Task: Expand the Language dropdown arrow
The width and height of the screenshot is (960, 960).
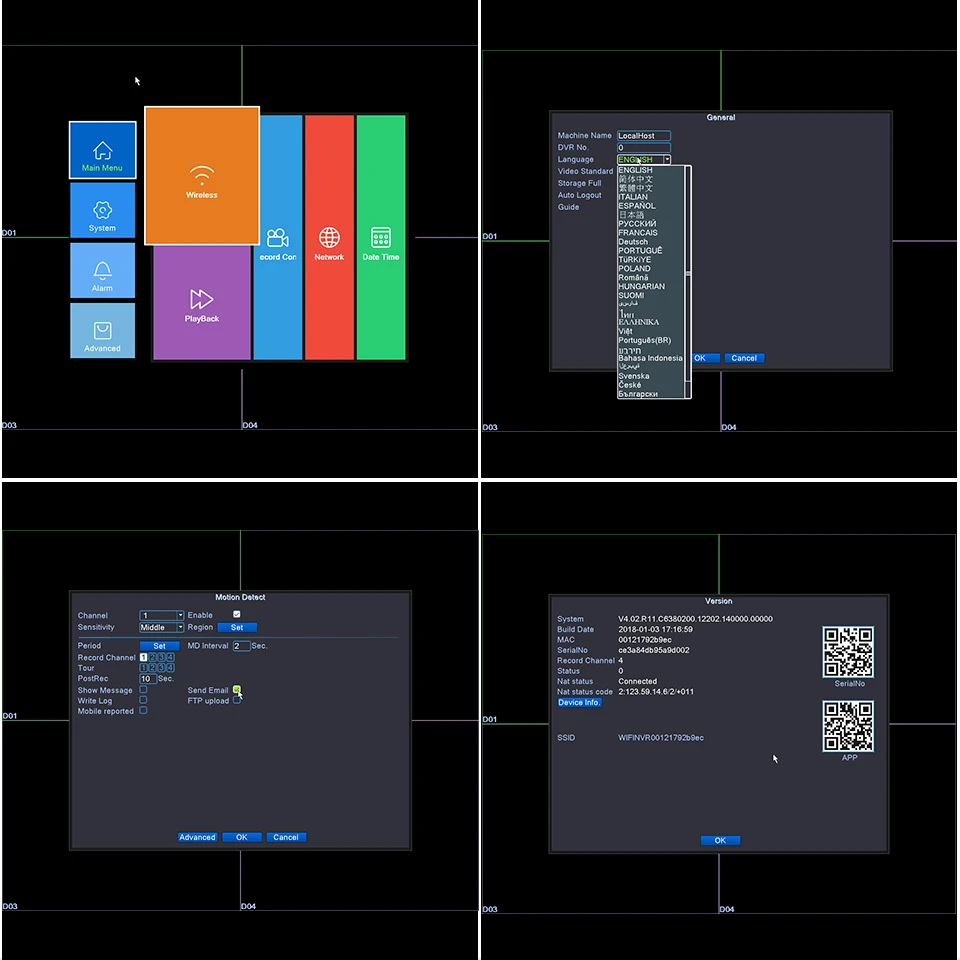Action: [667, 159]
